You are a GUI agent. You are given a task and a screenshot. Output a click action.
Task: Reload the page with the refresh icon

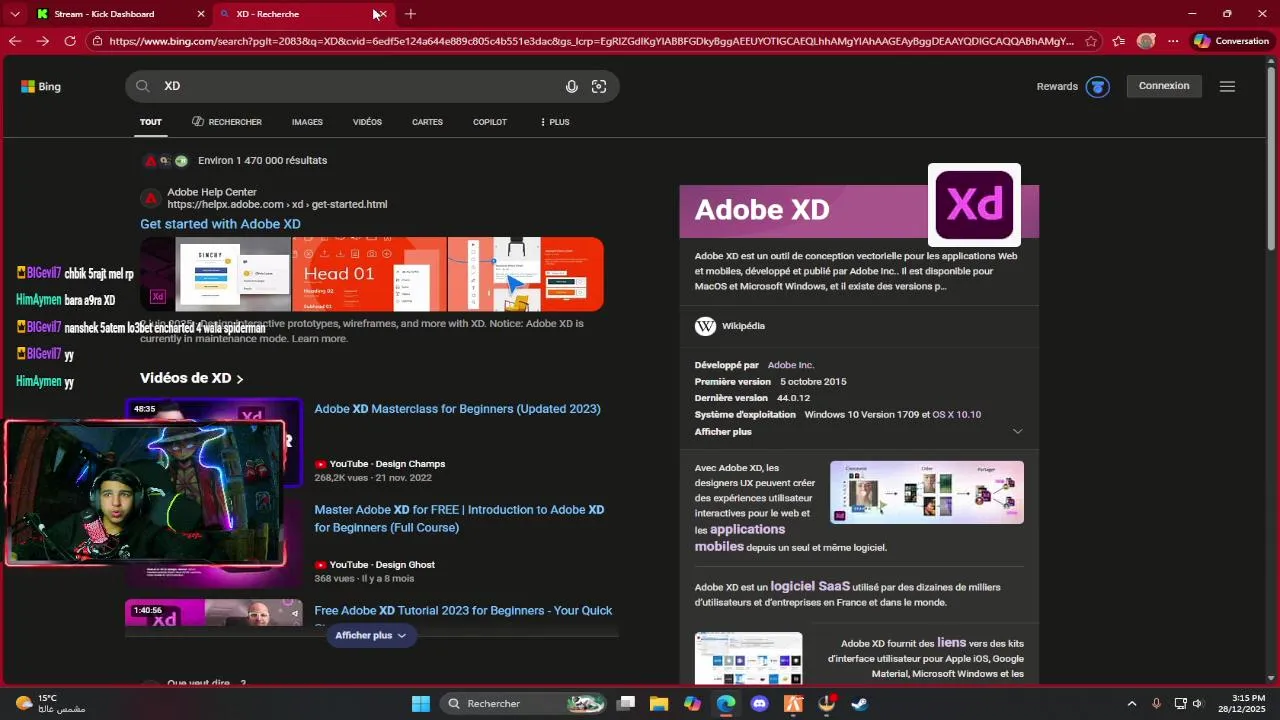click(x=70, y=41)
